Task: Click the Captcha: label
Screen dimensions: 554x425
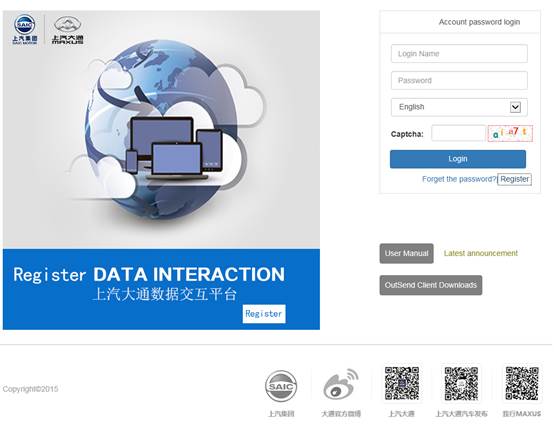Action: (x=407, y=134)
